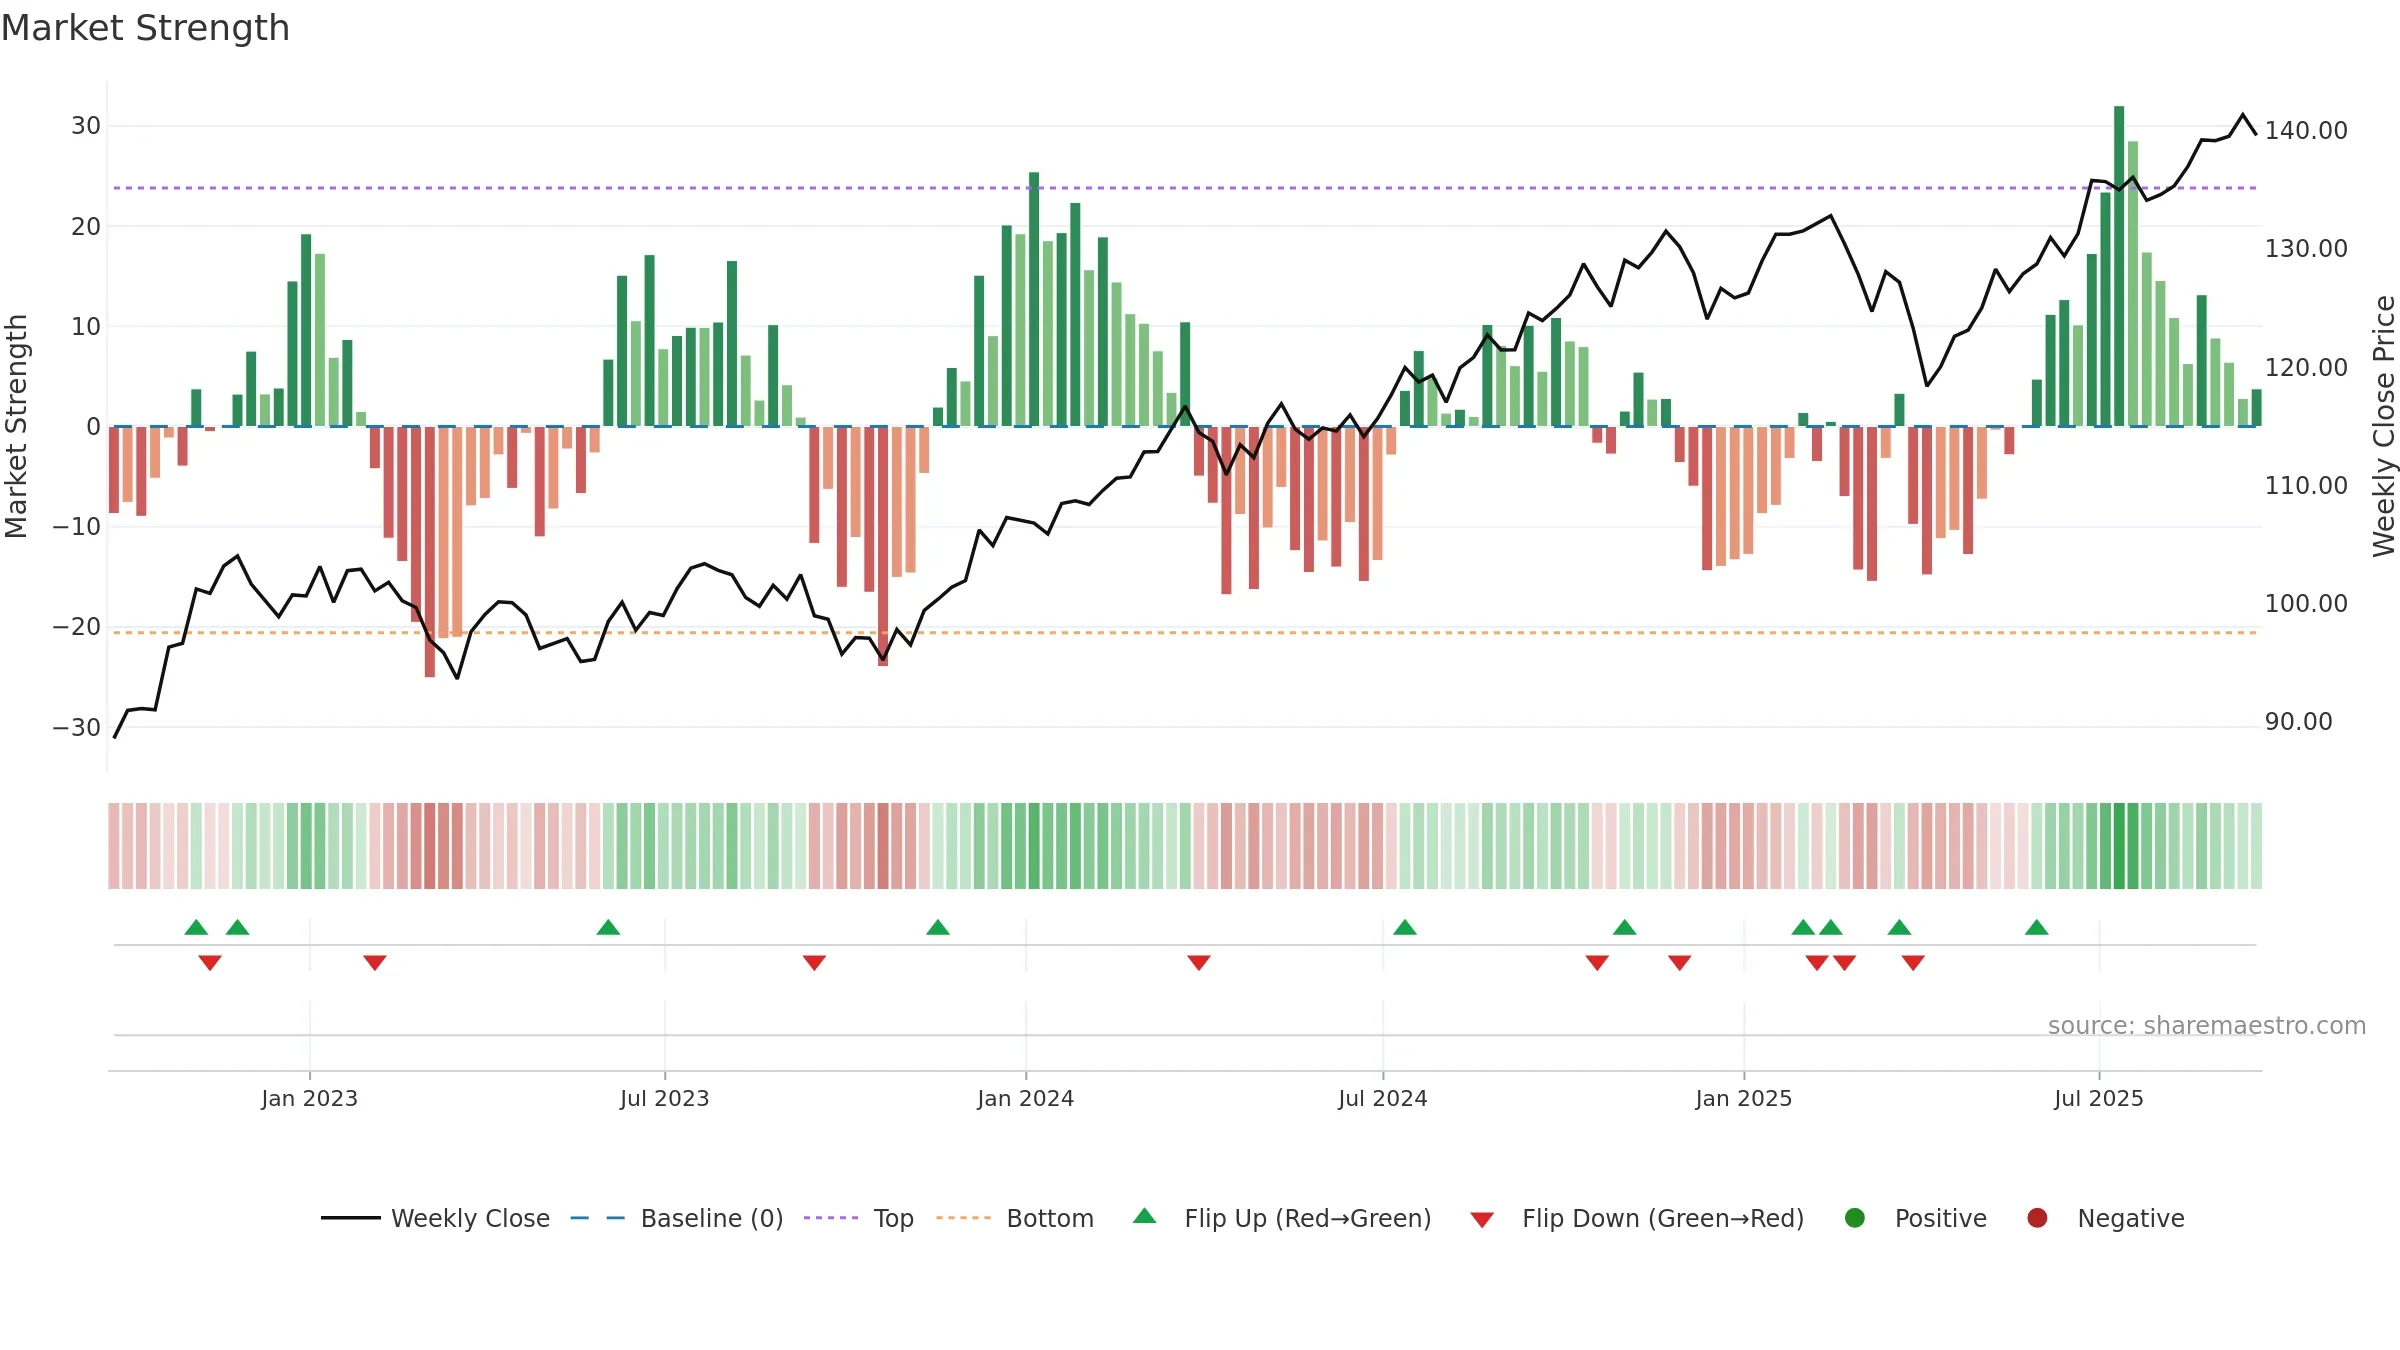Toggle the Negative legend entry
Image resolution: width=2400 pixels, height=1350 pixels.
(x=2105, y=1218)
